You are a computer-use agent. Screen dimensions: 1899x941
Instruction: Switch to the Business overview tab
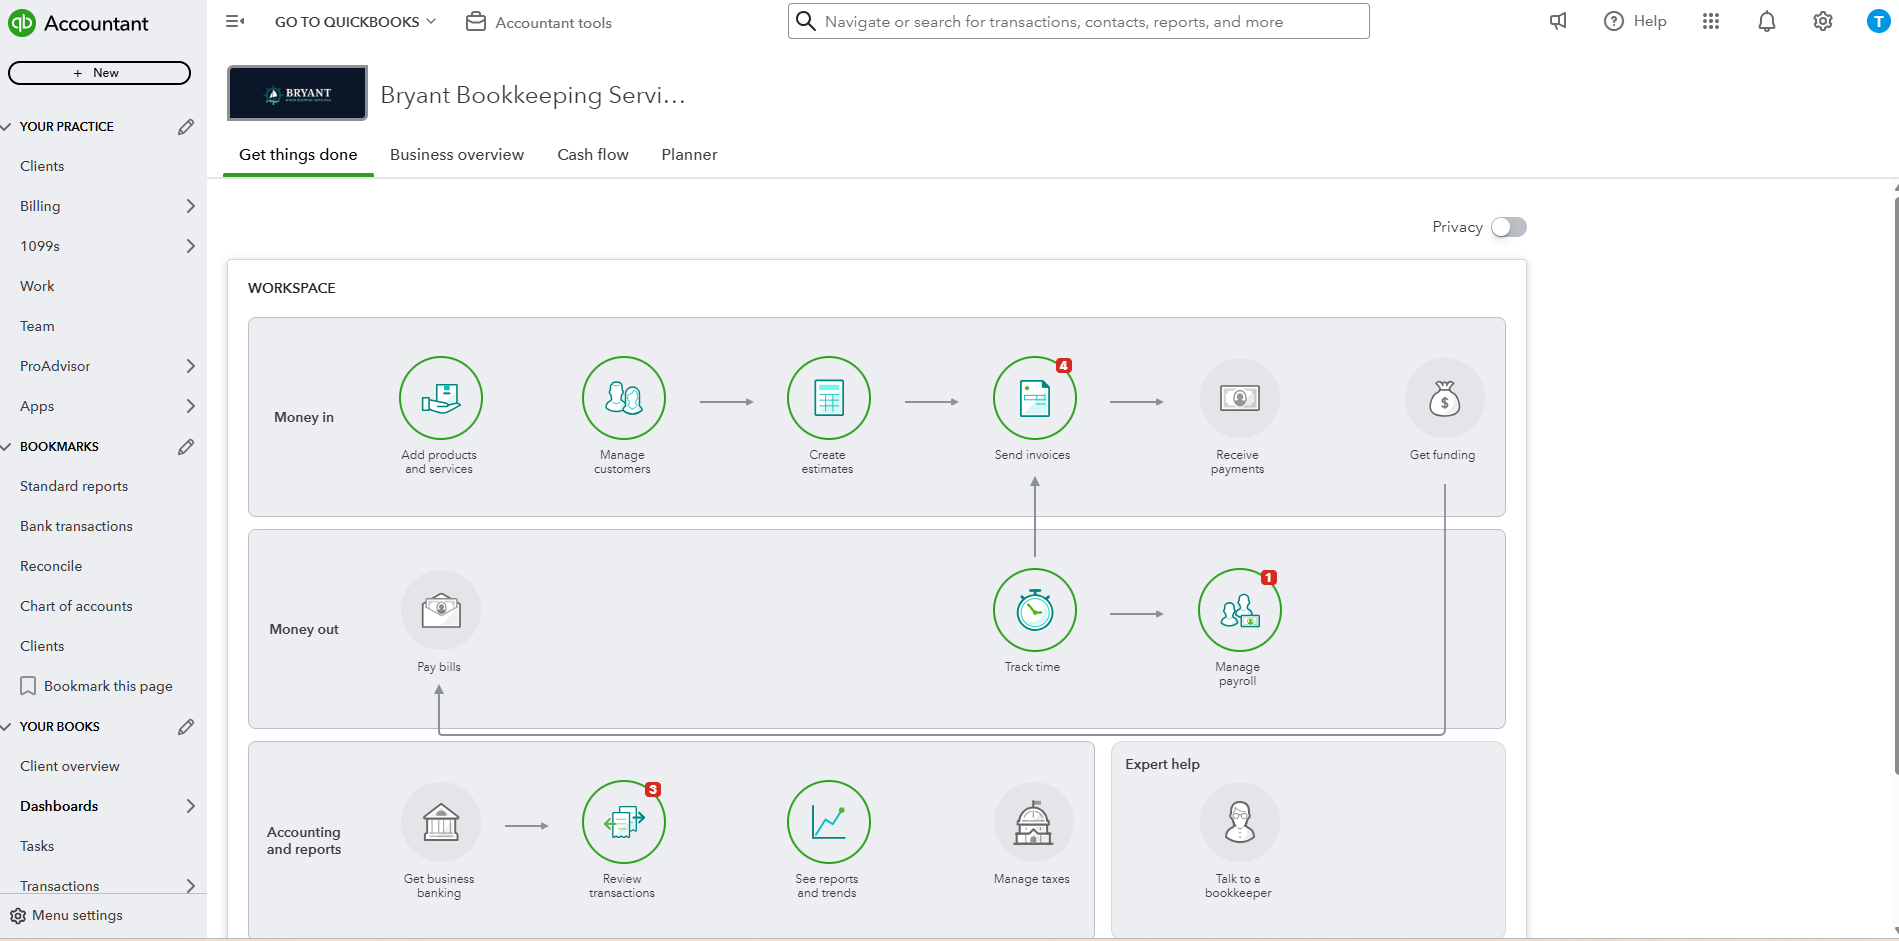coord(457,154)
